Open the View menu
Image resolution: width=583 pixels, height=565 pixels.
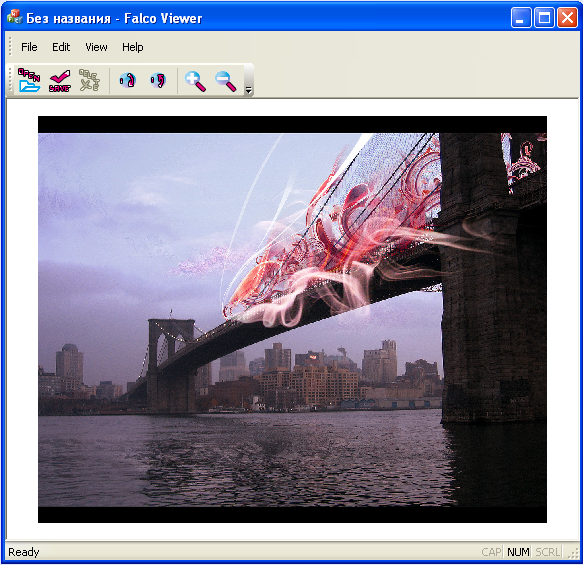point(96,47)
